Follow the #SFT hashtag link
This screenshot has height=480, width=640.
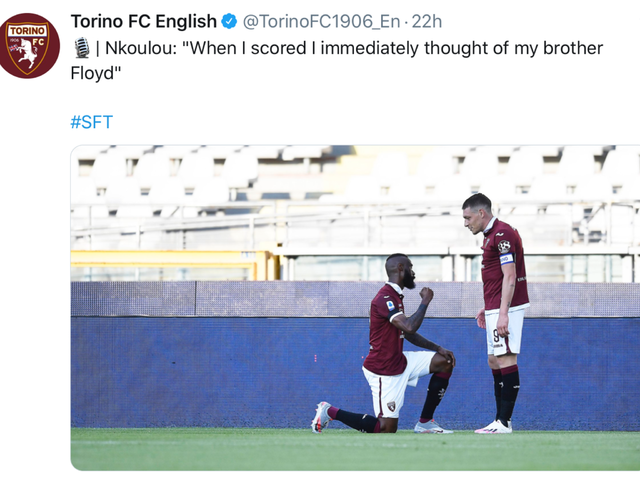tap(91, 122)
